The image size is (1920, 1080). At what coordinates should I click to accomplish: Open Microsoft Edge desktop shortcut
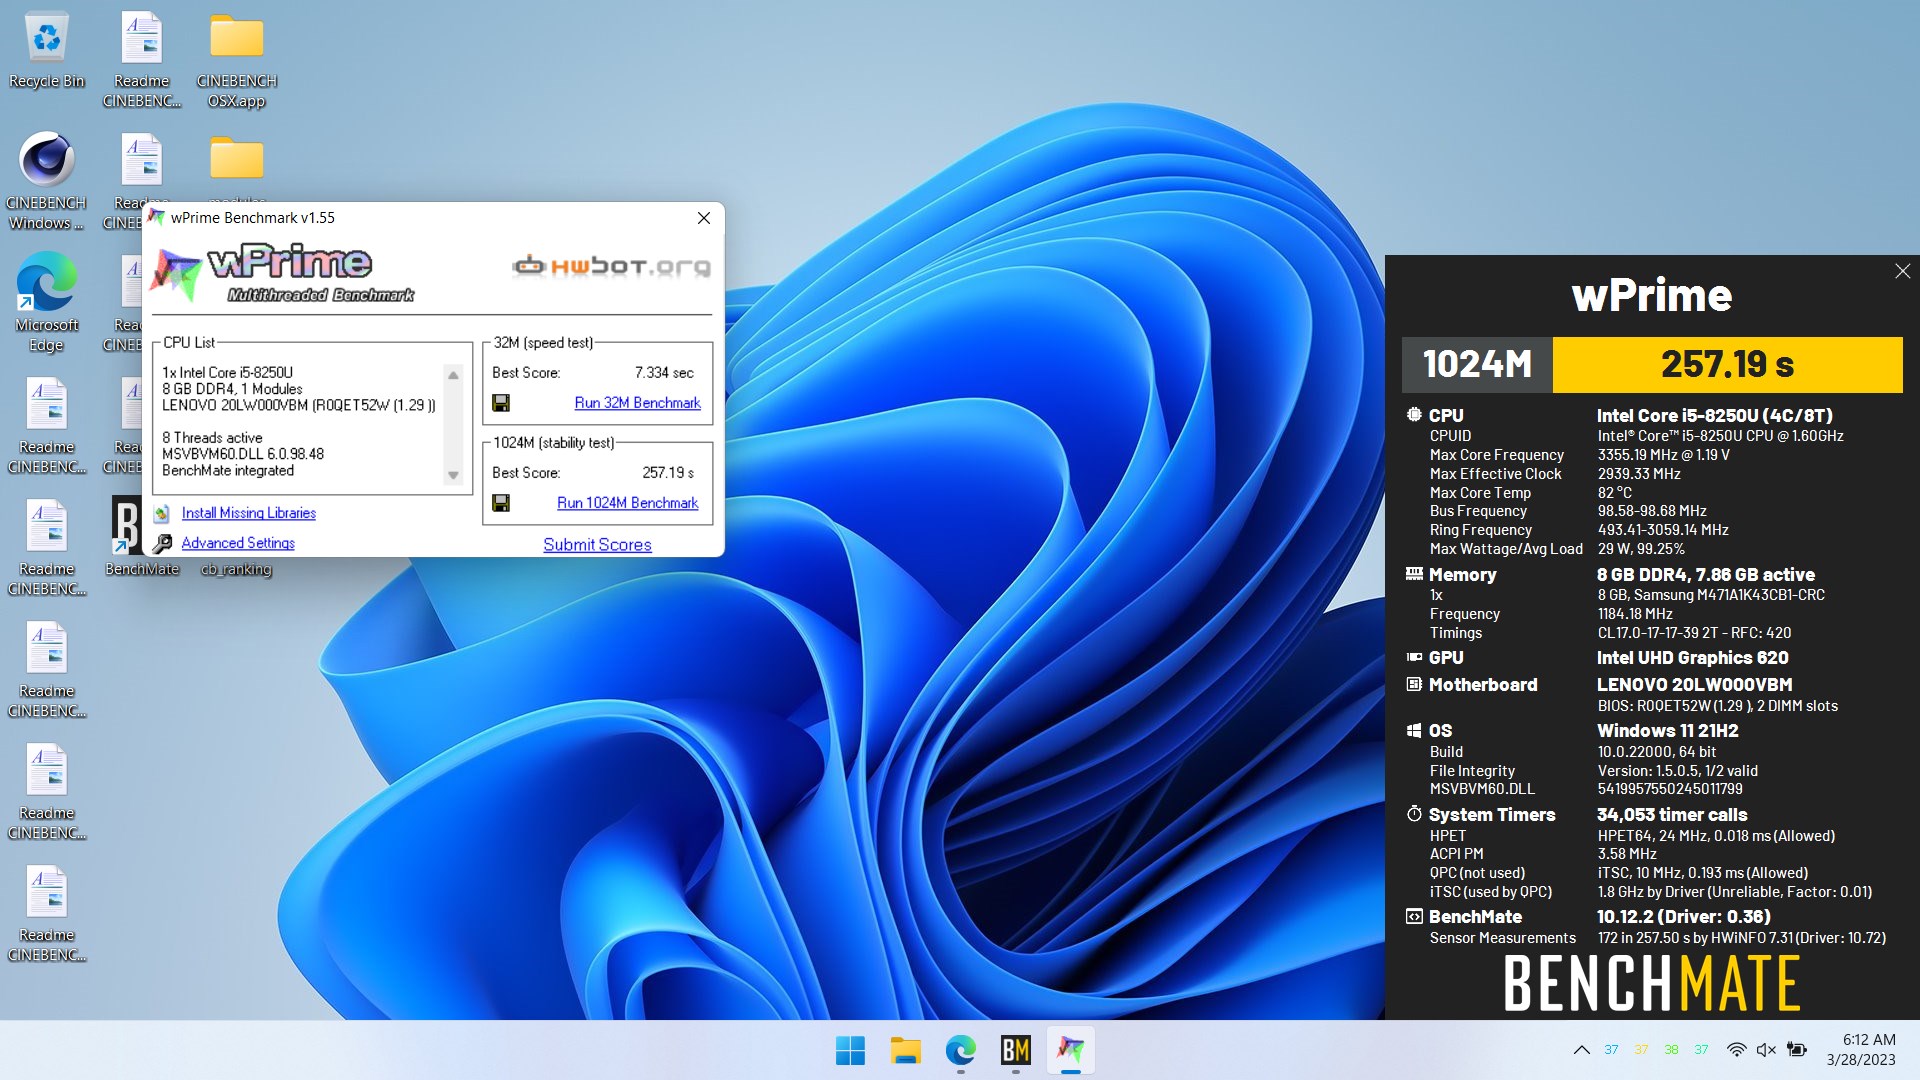[x=46, y=302]
